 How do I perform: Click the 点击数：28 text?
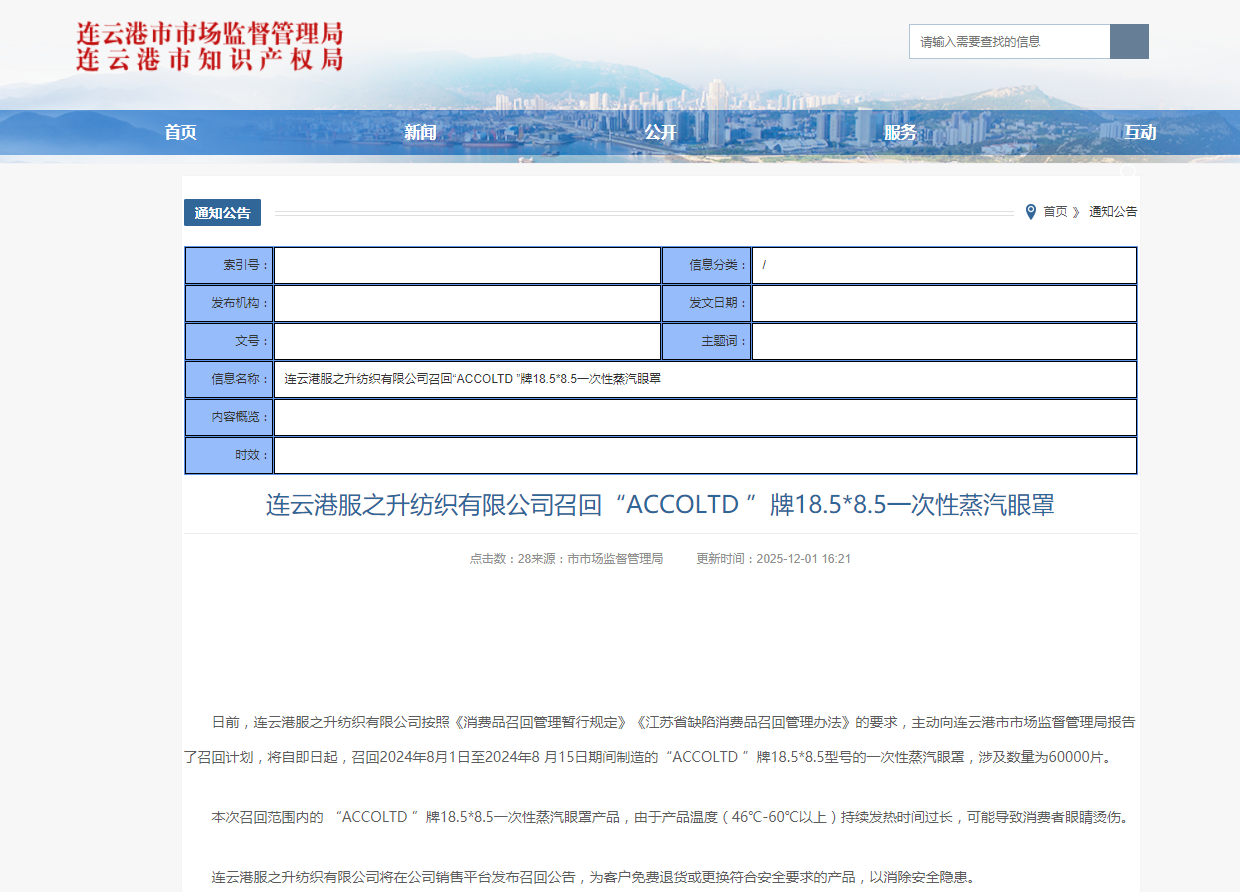click(500, 559)
